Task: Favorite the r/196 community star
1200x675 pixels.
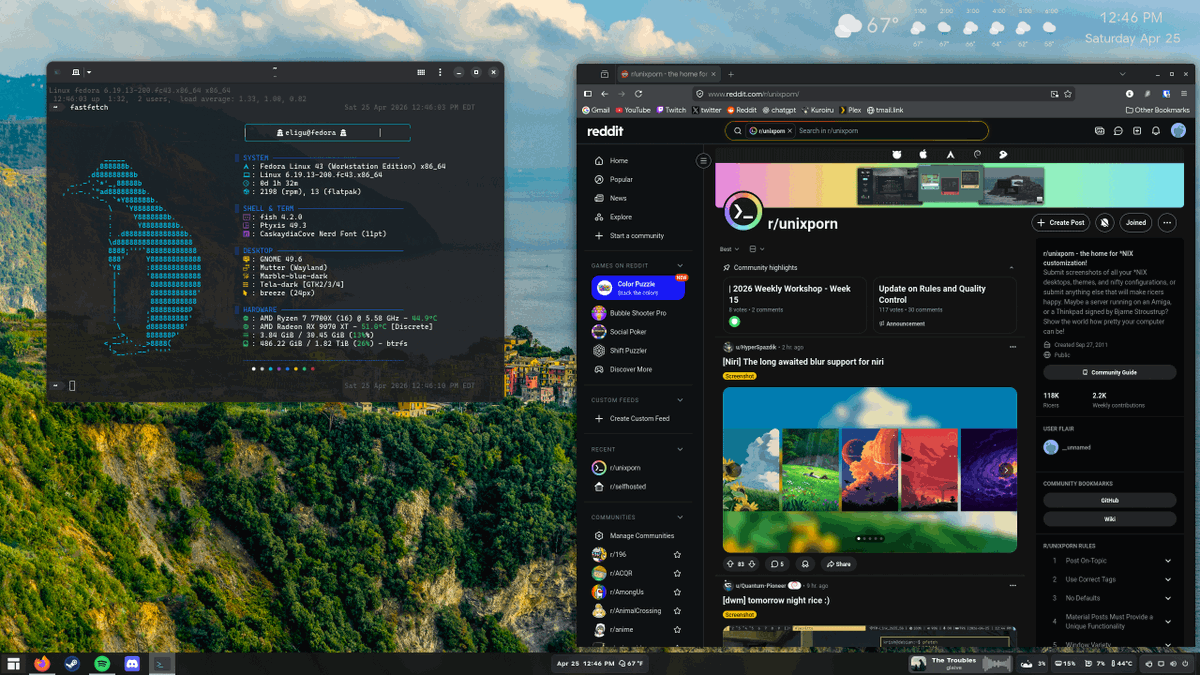Action: click(x=677, y=553)
